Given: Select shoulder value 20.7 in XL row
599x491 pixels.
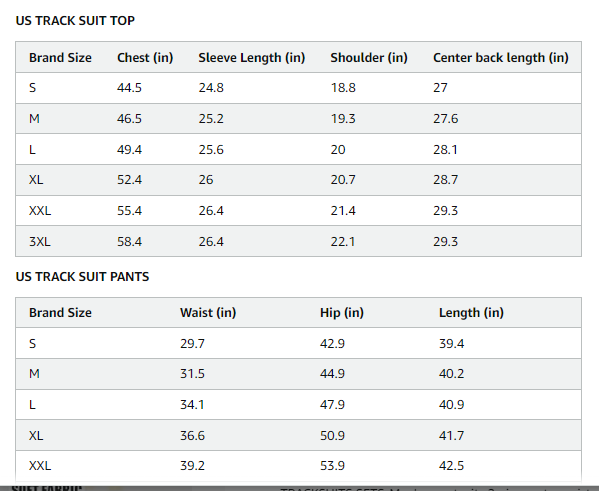Looking at the screenshot, I should coord(343,180).
